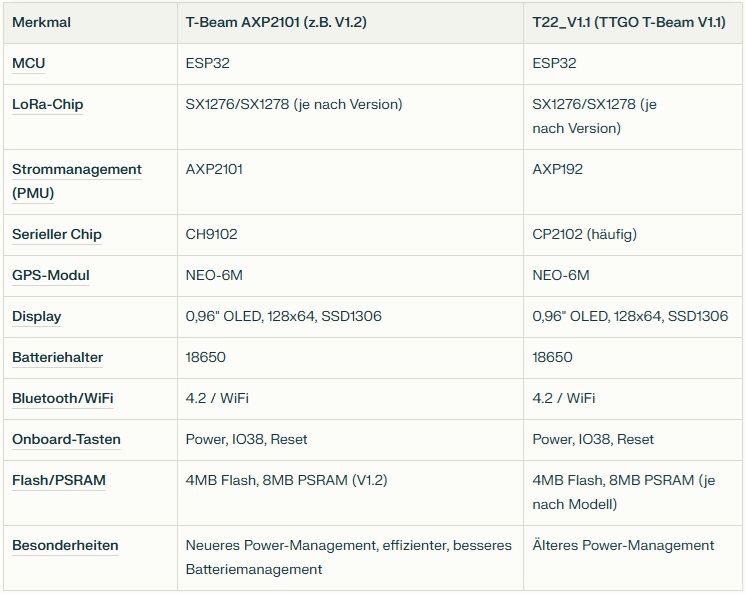Click the CH9102 serial chip cell

[211, 234]
